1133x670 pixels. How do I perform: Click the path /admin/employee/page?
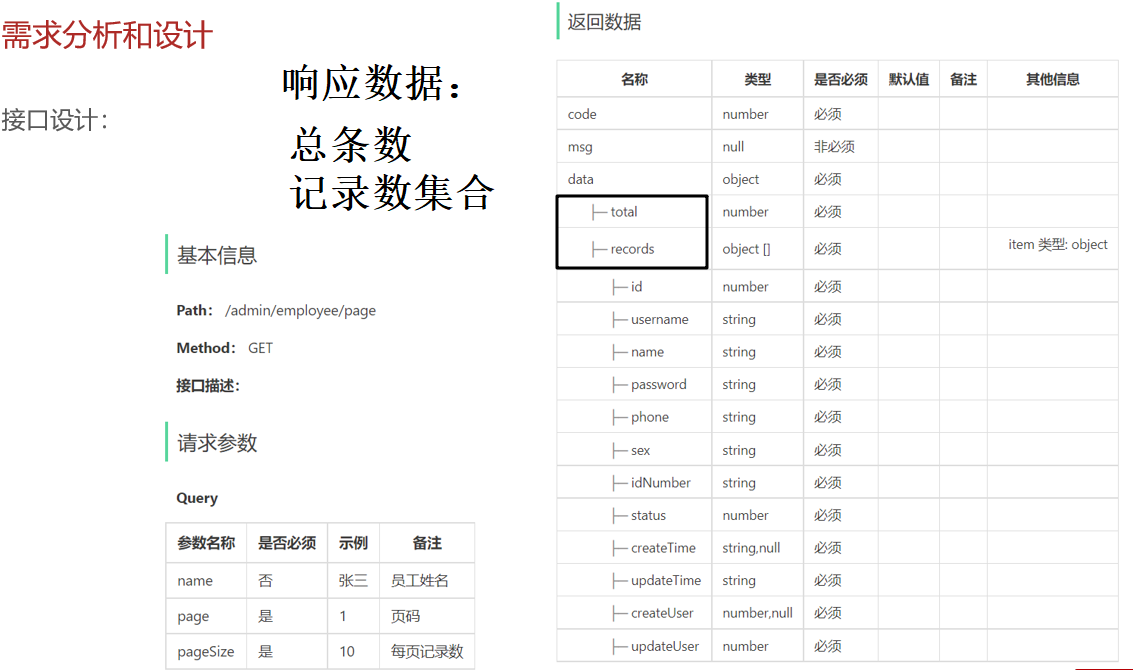[x=301, y=310]
